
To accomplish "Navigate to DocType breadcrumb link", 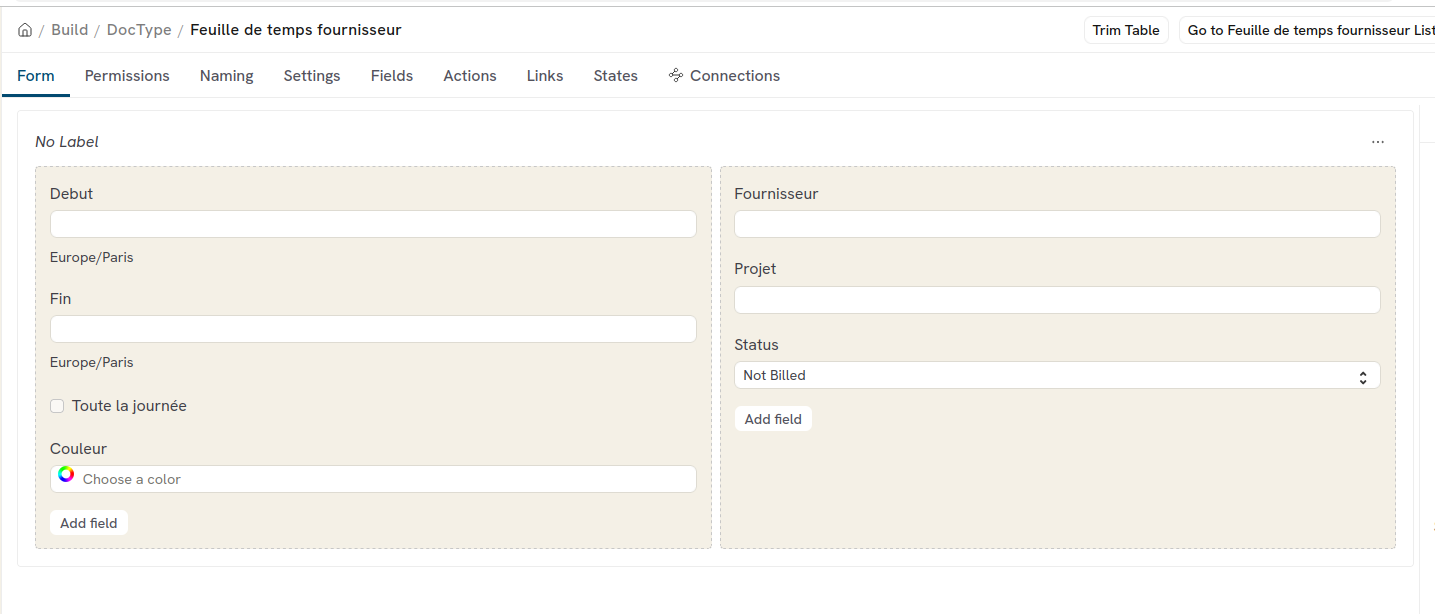I will 139,30.
